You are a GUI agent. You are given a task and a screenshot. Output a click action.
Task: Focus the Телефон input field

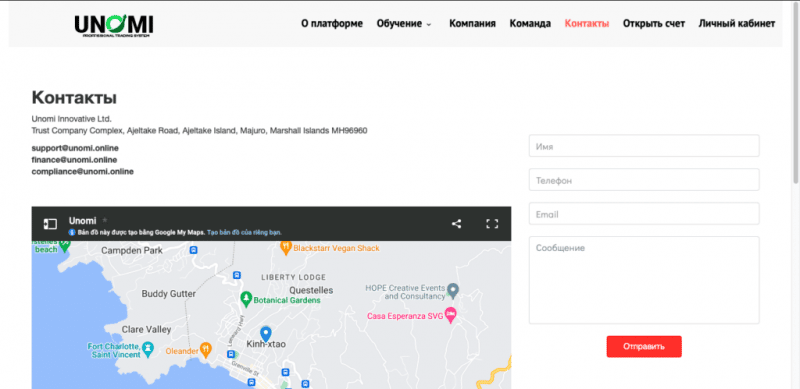point(644,180)
